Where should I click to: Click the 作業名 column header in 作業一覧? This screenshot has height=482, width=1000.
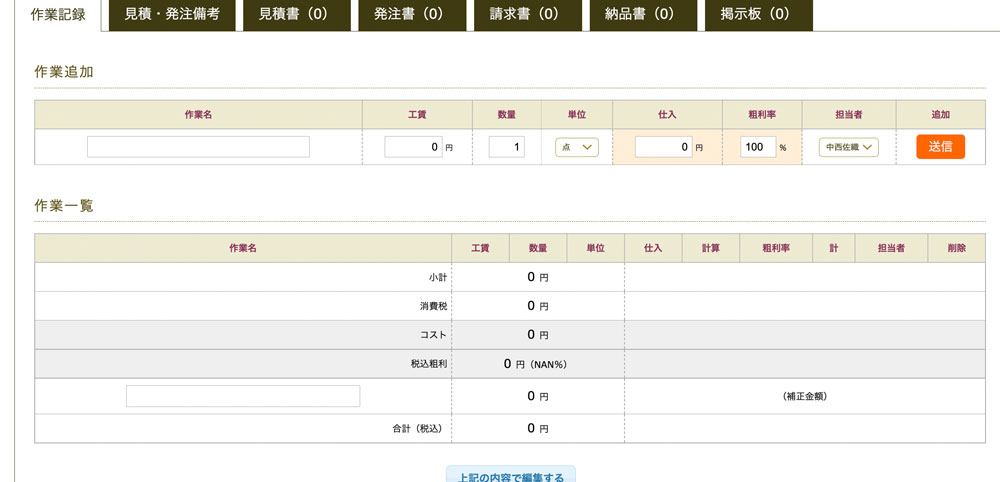point(243,248)
